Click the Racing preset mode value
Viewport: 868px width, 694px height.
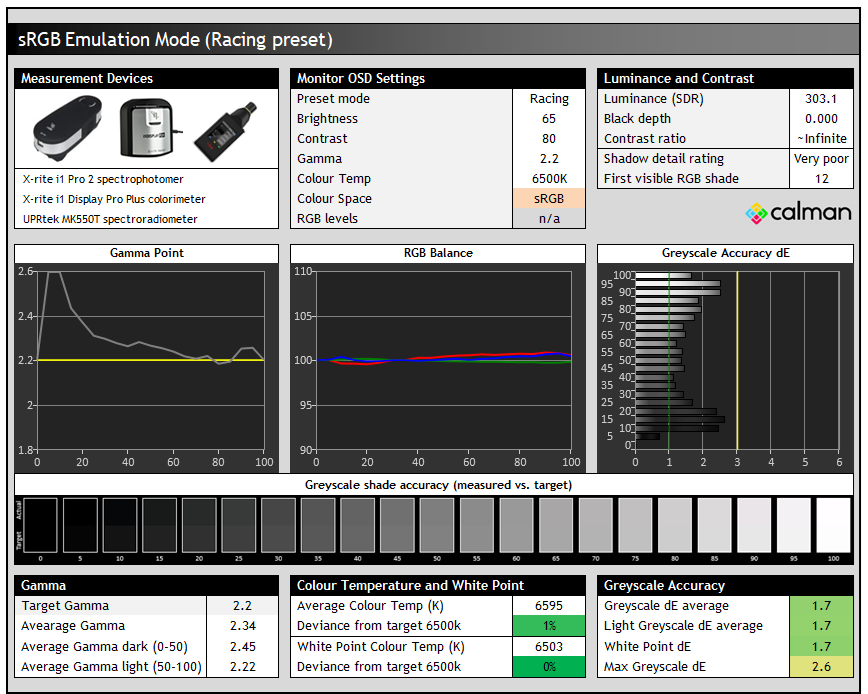point(548,98)
